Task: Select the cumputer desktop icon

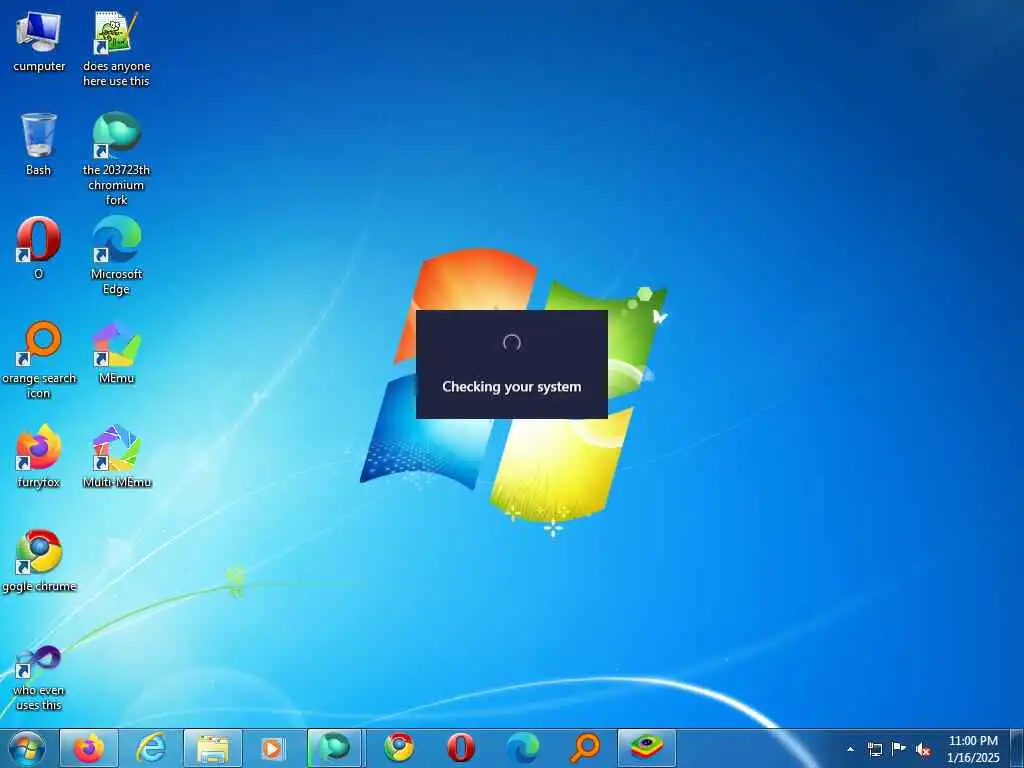Action: [x=39, y=41]
